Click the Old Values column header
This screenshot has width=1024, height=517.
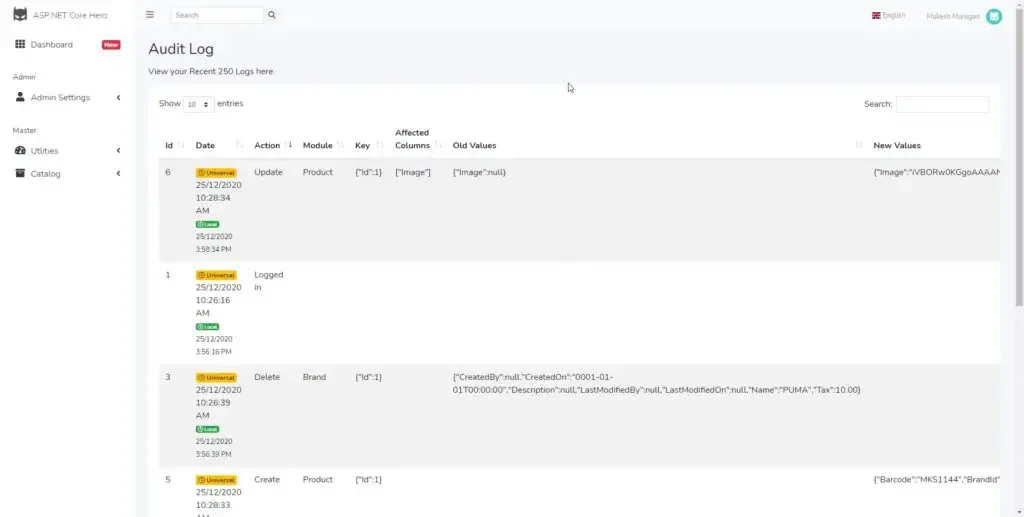coord(474,146)
